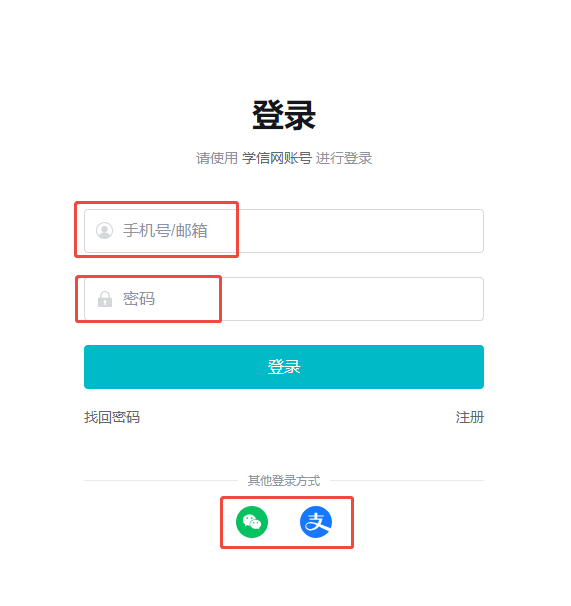Focus the 密码 password input field
Image resolution: width=571 pixels, height=606 pixels.
[x=284, y=299]
